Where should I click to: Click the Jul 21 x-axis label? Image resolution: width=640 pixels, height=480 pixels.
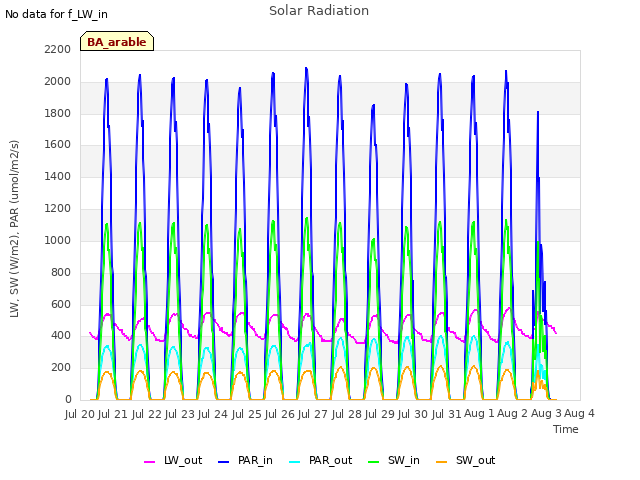point(113,414)
